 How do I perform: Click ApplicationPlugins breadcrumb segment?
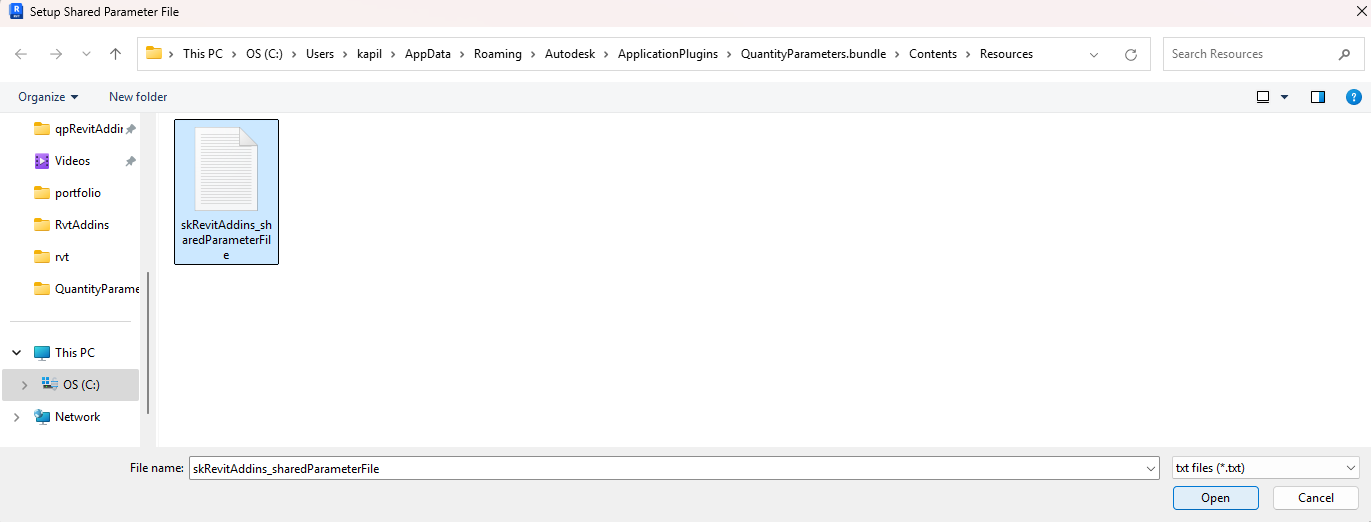pyautogui.click(x=668, y=54)
